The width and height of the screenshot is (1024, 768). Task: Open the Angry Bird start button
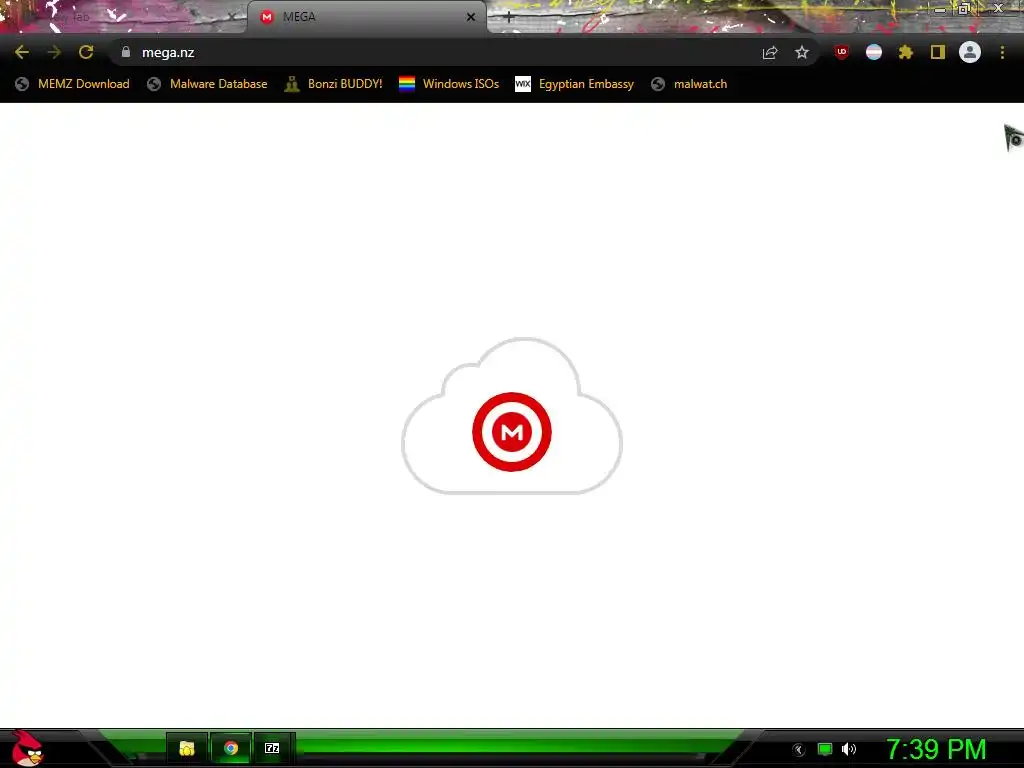[x=27, y=748]
